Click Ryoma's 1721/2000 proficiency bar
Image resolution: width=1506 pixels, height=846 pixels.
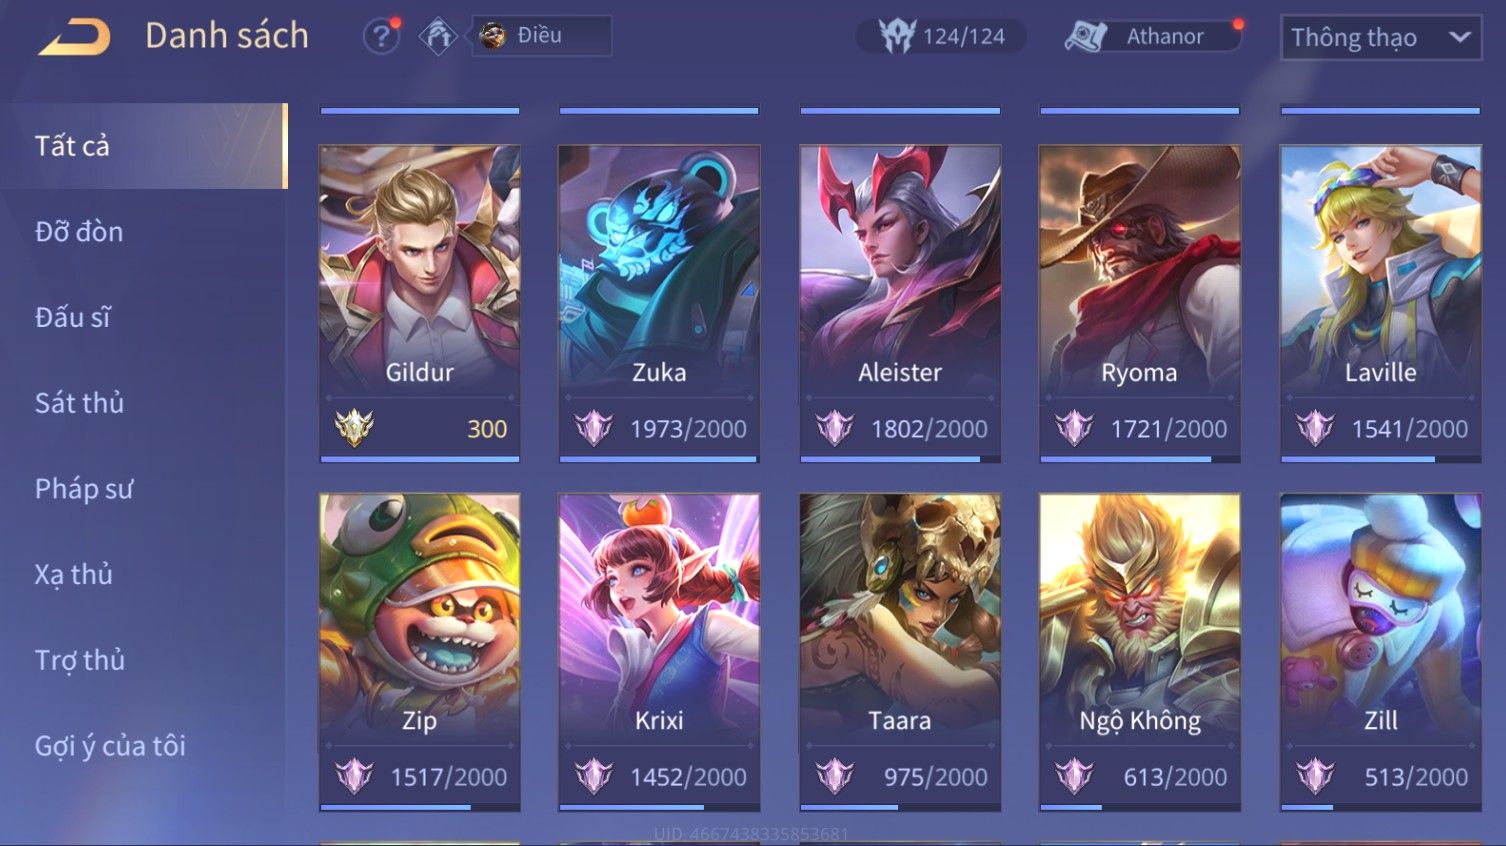pos(1140,459)
